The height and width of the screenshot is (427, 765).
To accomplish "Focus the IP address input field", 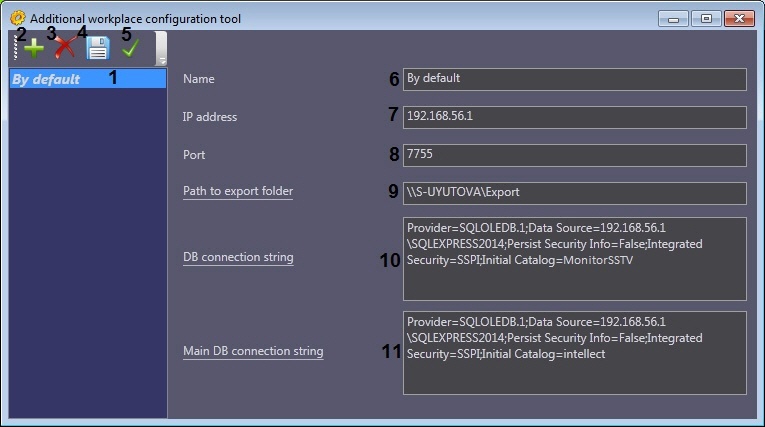I will coord(574,117).
